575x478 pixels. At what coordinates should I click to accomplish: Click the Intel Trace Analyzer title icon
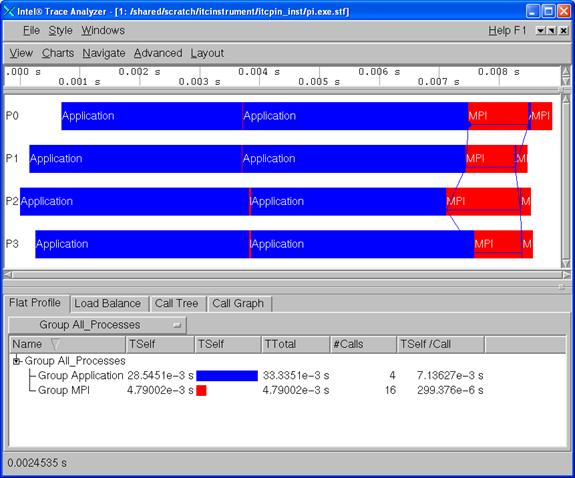click(x=9, y=11)
